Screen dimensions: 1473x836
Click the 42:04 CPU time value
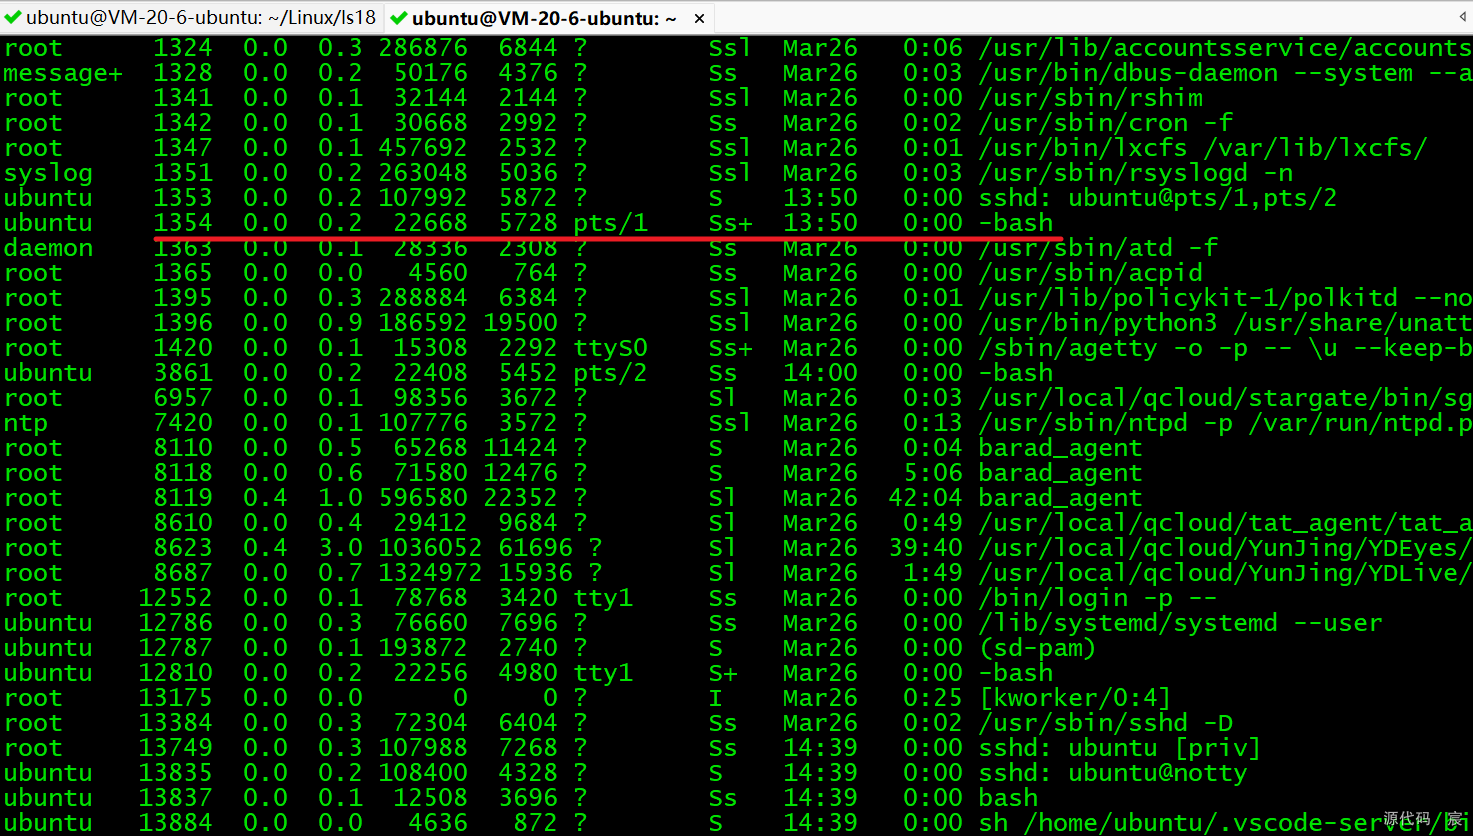[926, 498]
